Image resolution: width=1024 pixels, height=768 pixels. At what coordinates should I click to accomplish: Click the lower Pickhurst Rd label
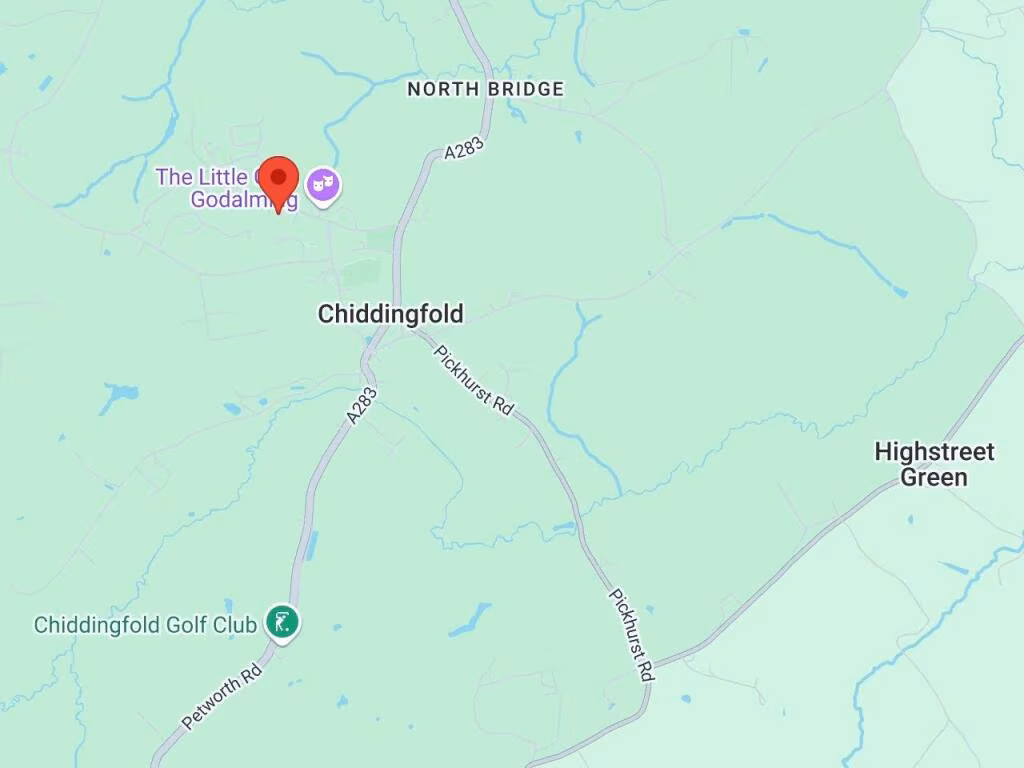coord(632,635)
